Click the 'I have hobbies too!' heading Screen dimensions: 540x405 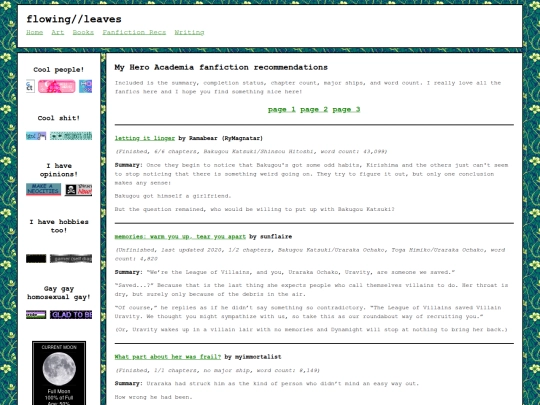[x=59, y=226]
